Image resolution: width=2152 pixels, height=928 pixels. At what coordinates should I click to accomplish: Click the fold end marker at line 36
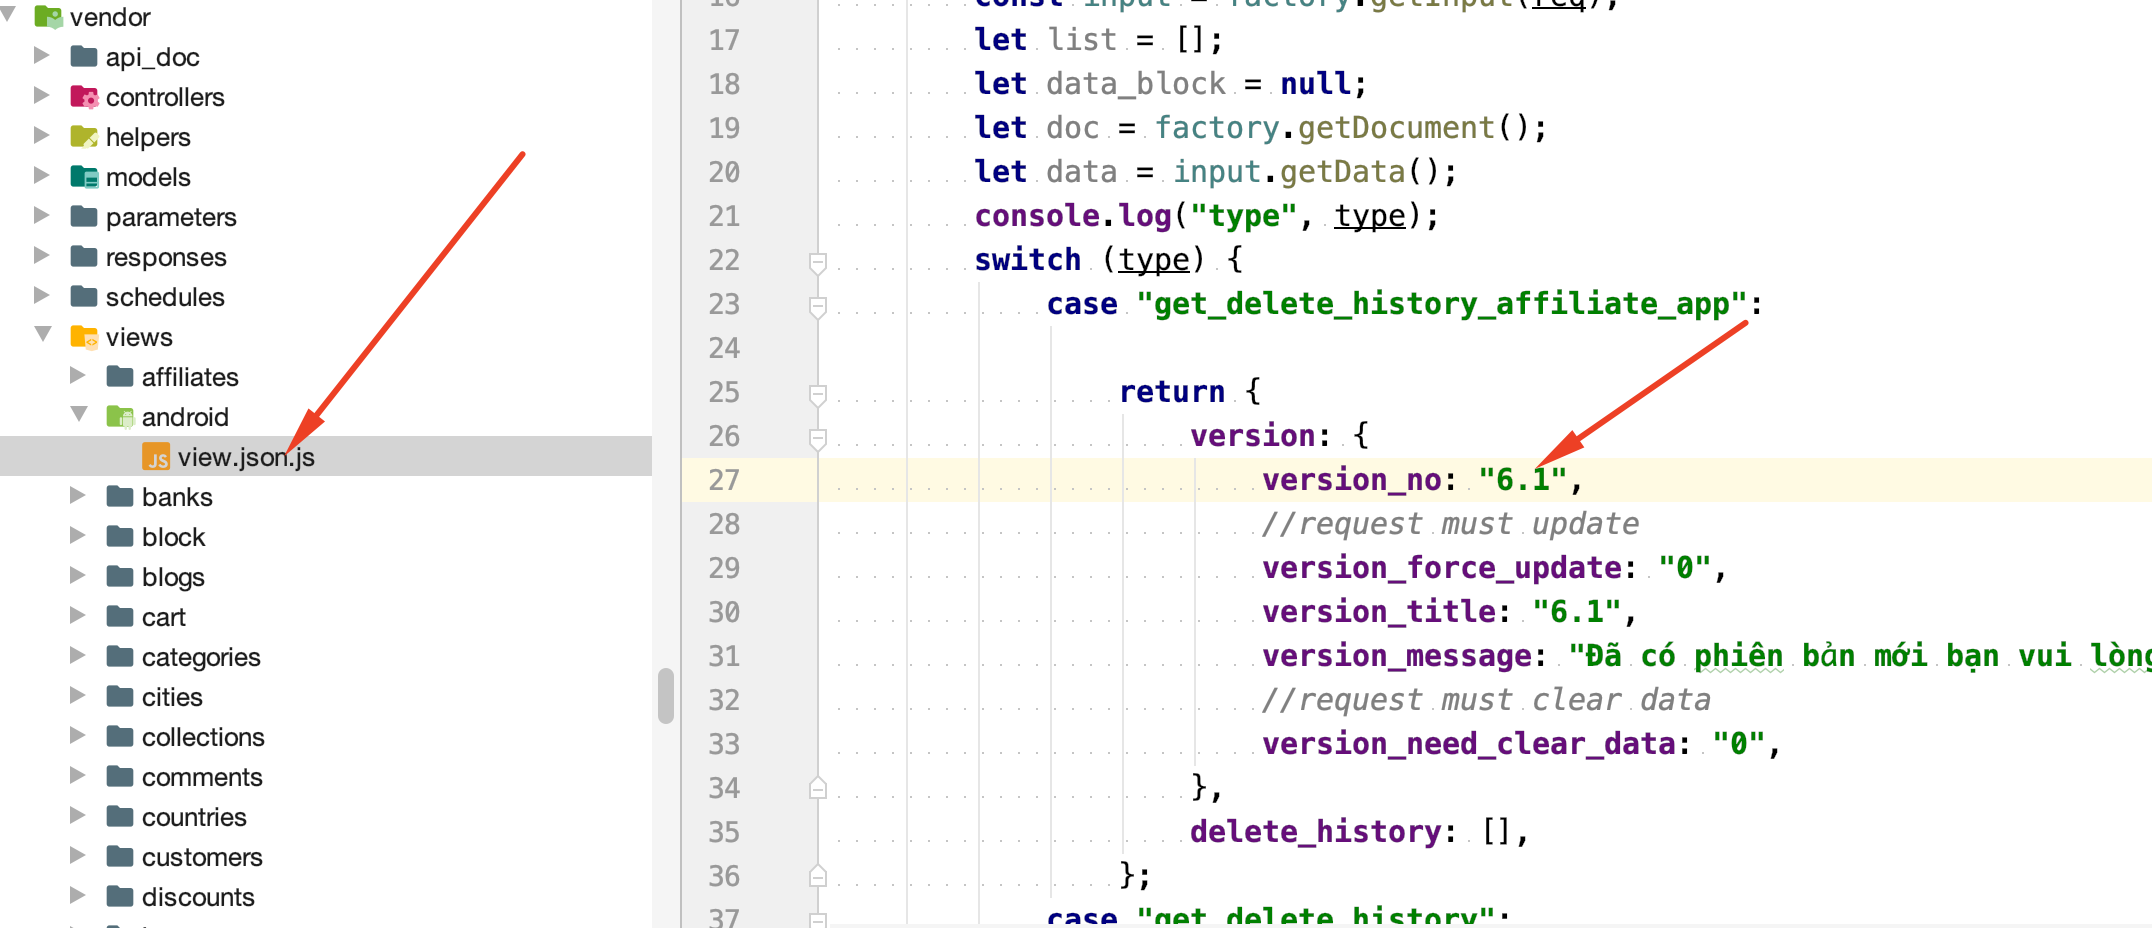(818, 876)
